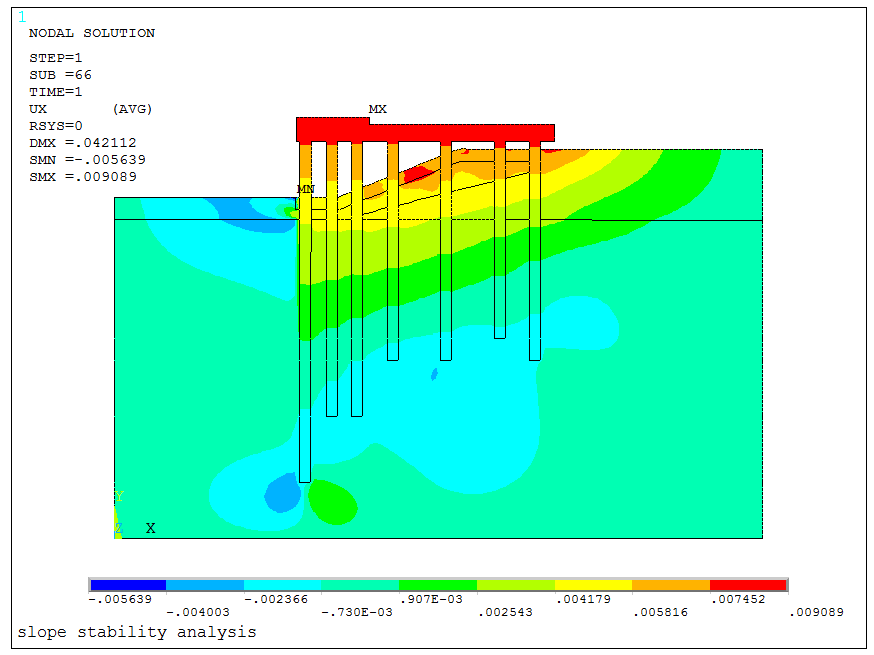Click the SUB =66 substep label
The width and height of the screenshot is (874, 655).
(60, 75)
